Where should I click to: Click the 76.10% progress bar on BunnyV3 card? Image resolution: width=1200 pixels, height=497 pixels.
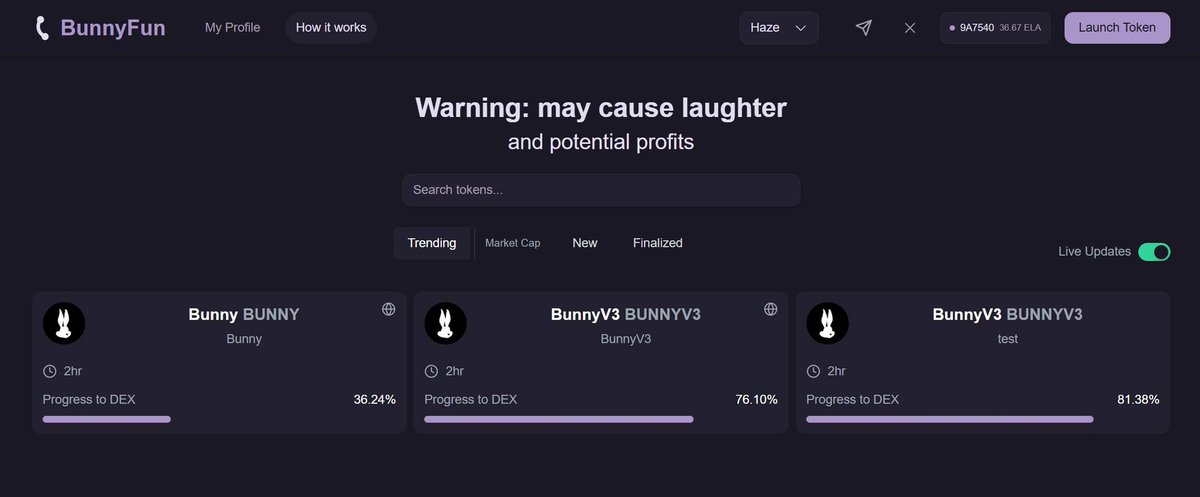601,419
